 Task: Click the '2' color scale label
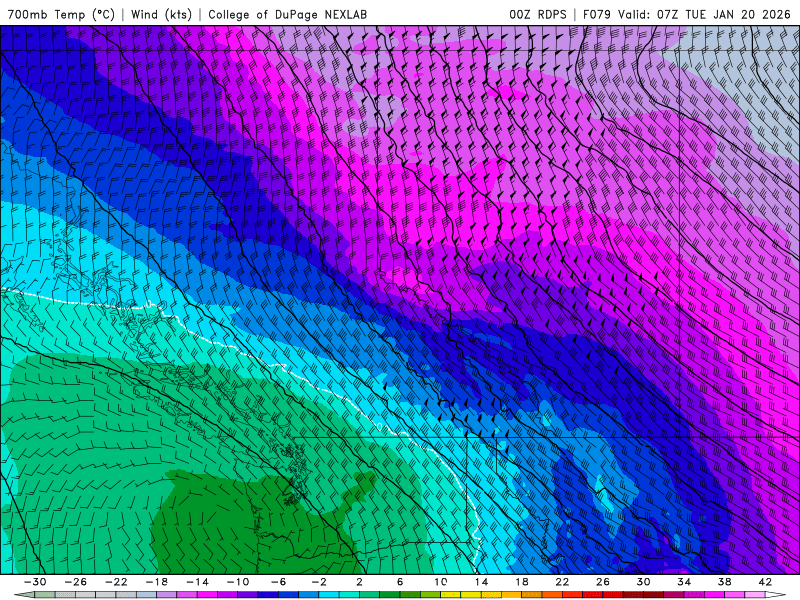click(359, 582)
